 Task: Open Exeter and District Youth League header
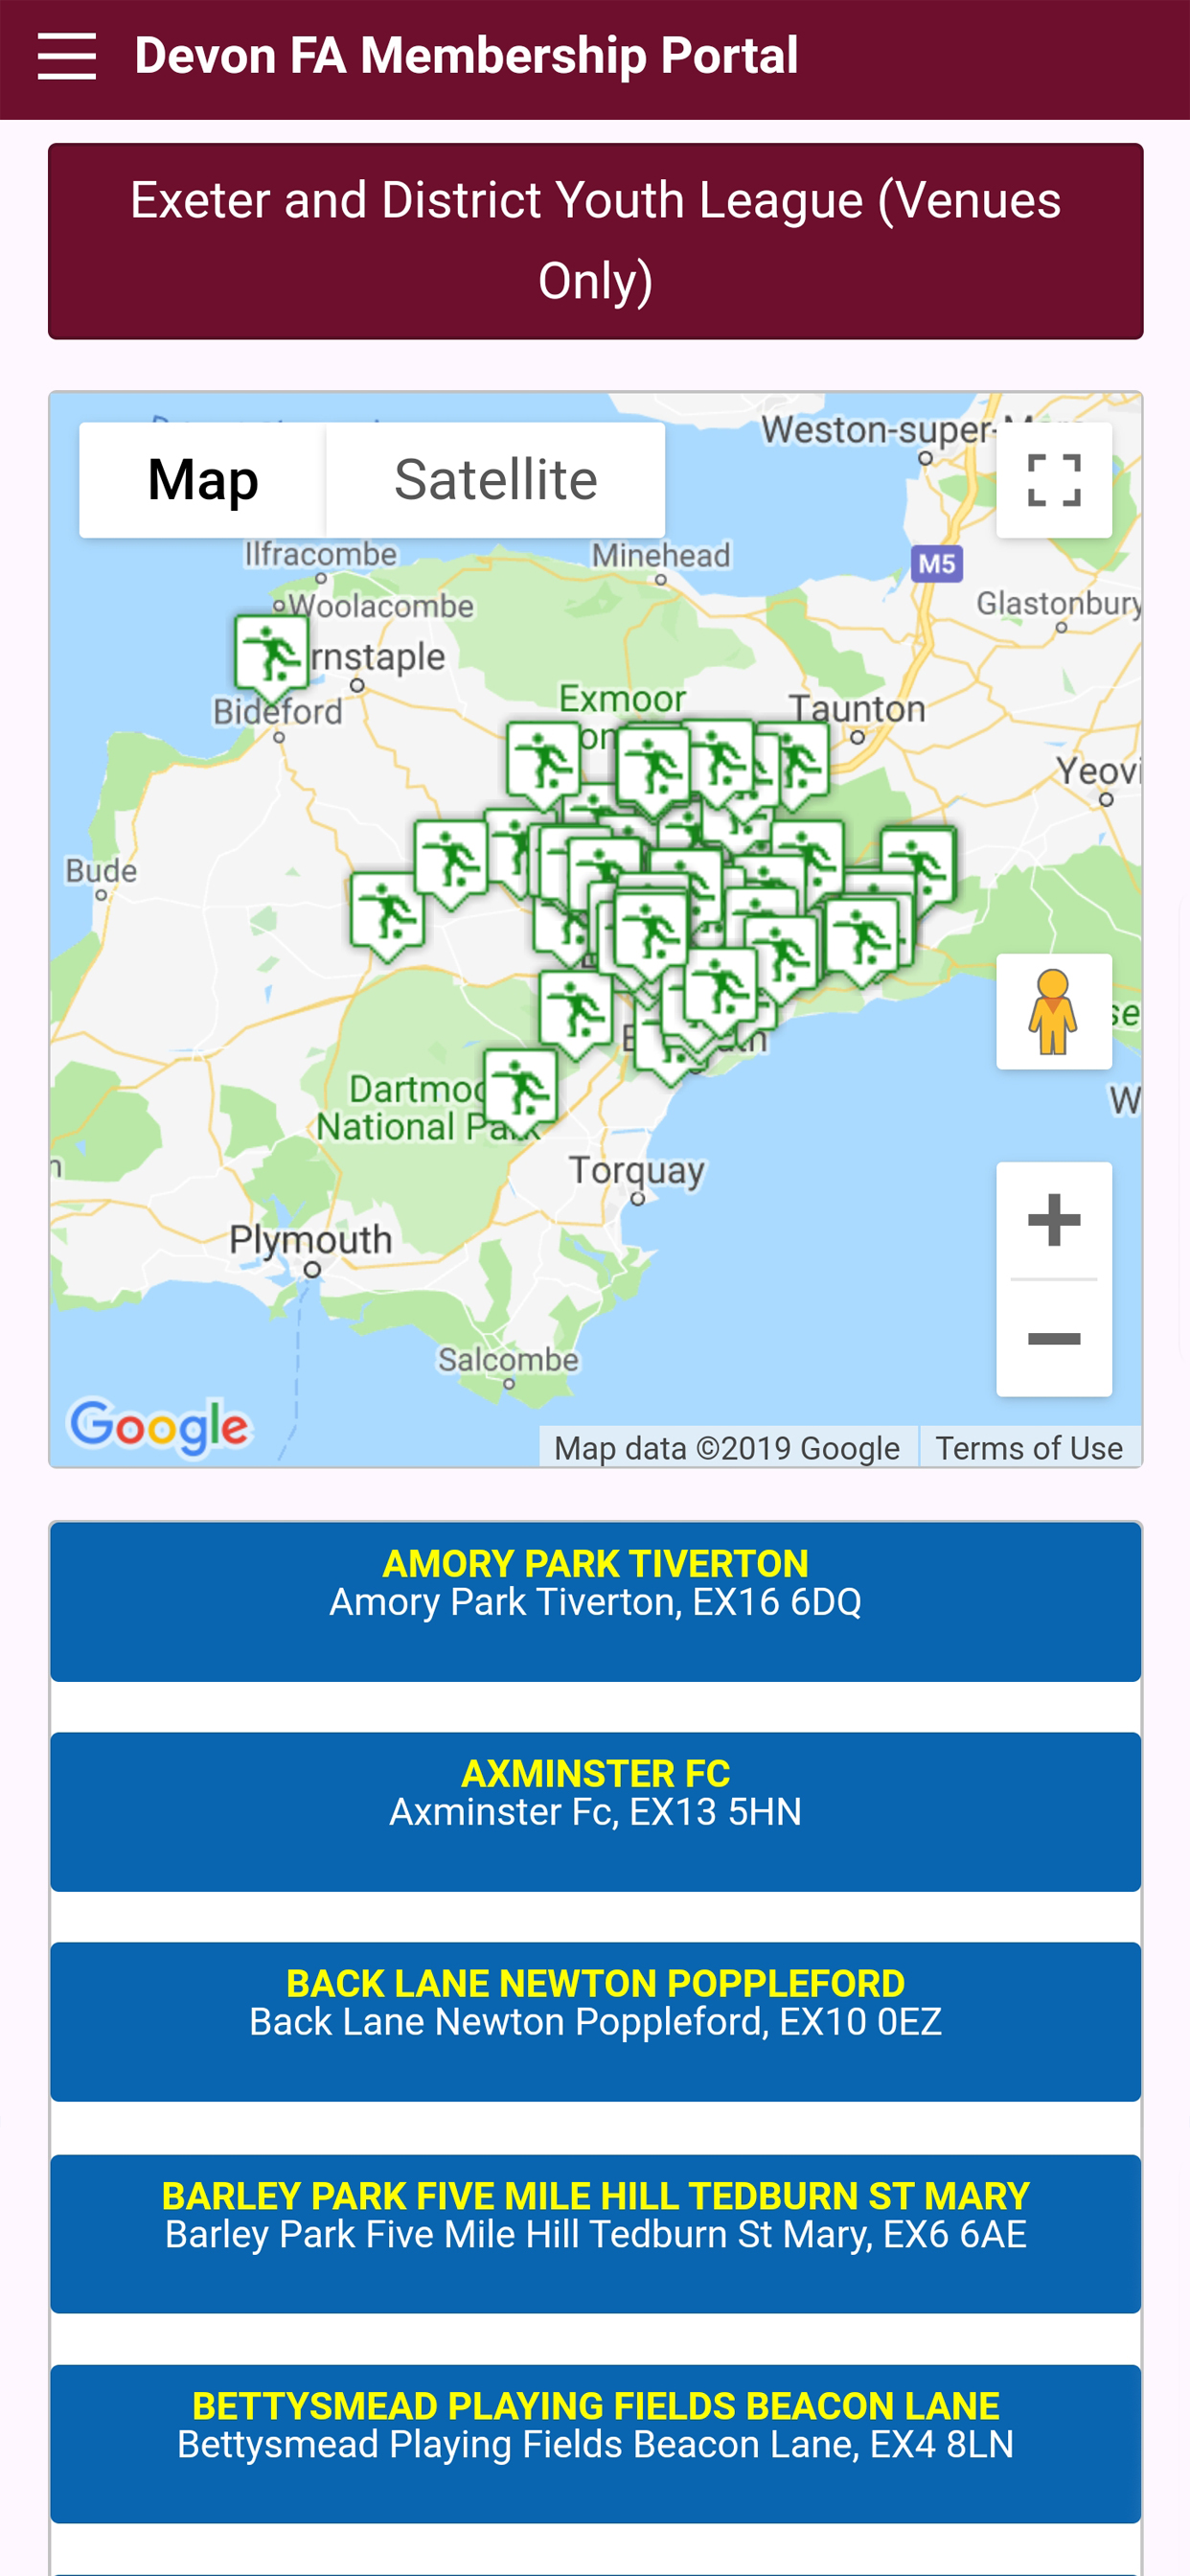pos(596,241)
